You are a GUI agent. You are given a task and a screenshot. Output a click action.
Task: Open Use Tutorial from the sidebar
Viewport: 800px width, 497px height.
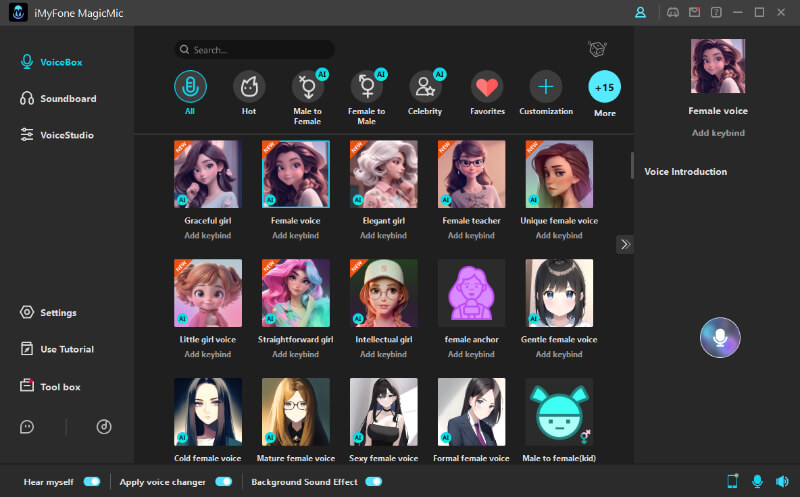pyautogui.click(x=57, y=349)
